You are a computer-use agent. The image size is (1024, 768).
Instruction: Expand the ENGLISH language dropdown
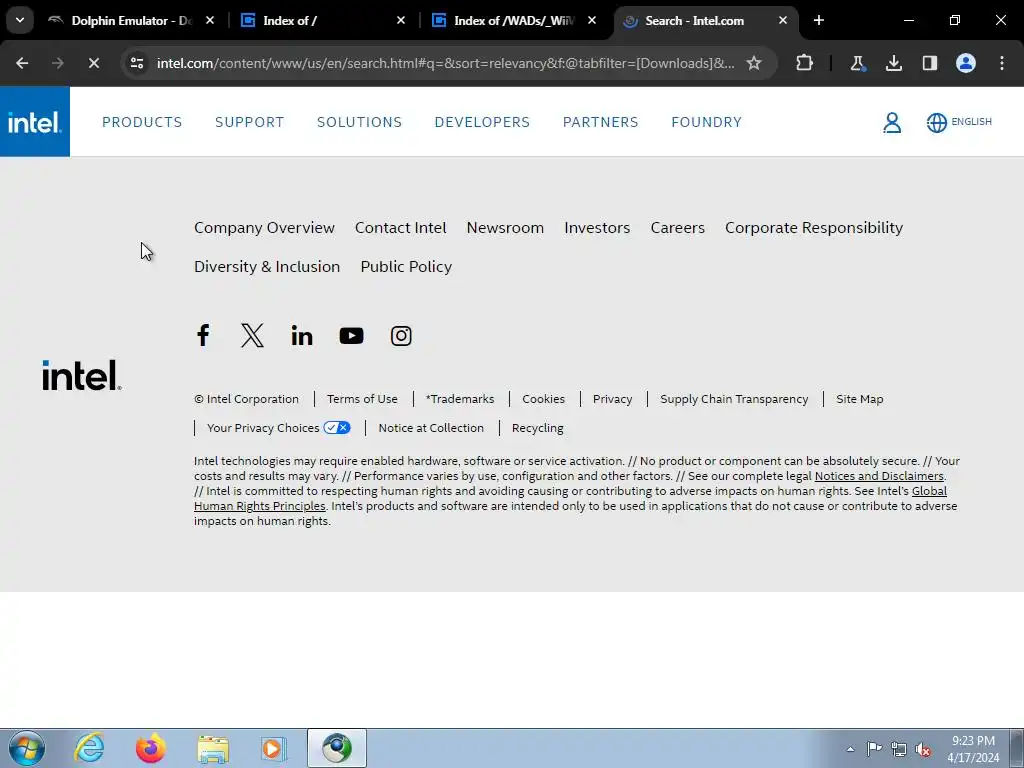click(x=971, y=121)
